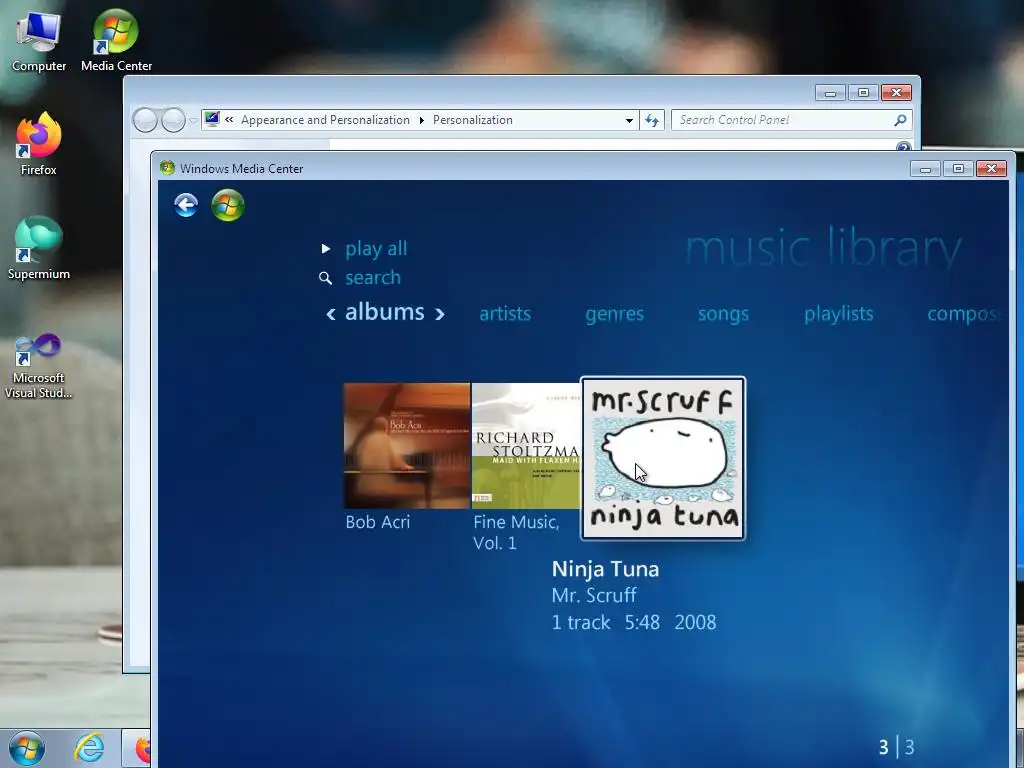Maximize the Windows Media Center window

point(958,169)
